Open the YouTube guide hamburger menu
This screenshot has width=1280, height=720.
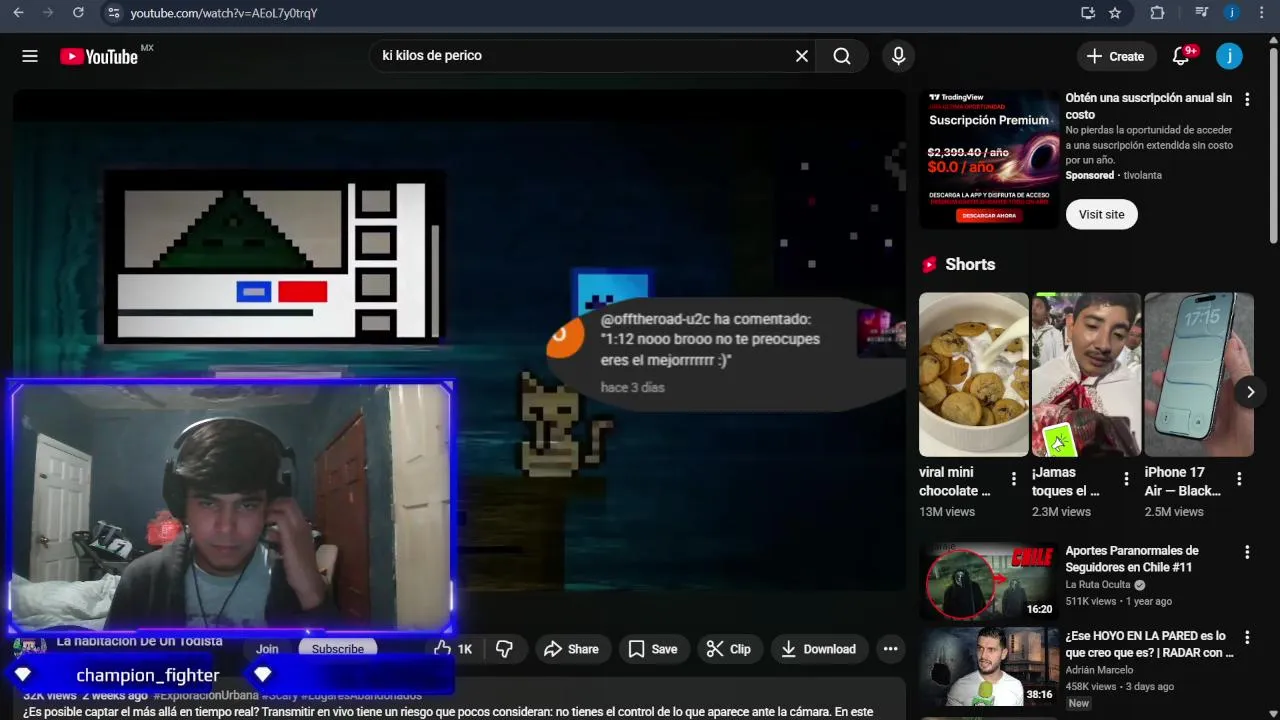[30, 56]
